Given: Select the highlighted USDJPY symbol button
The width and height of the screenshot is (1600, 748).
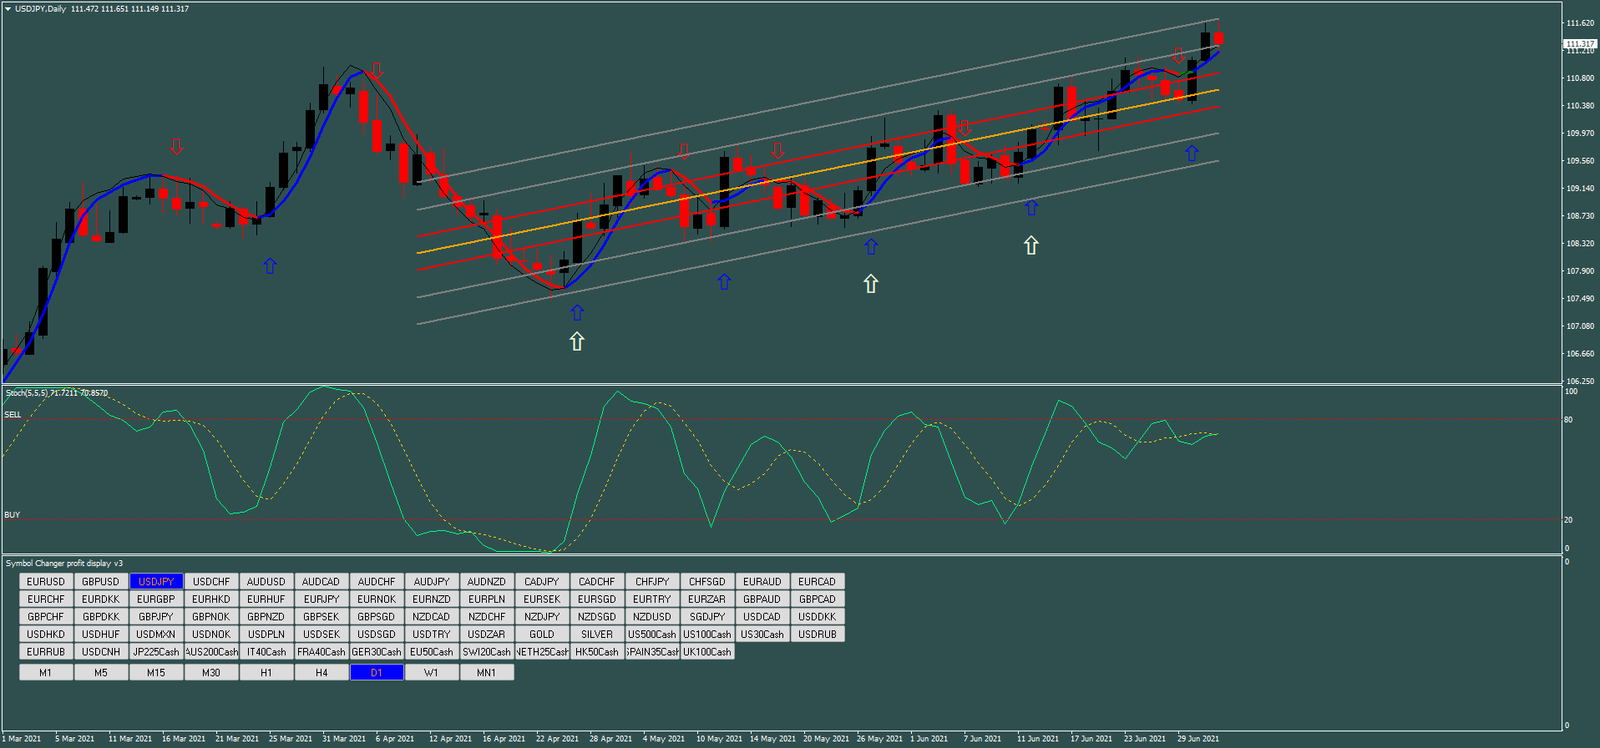Looking at the screenshot, I should 156,582.
